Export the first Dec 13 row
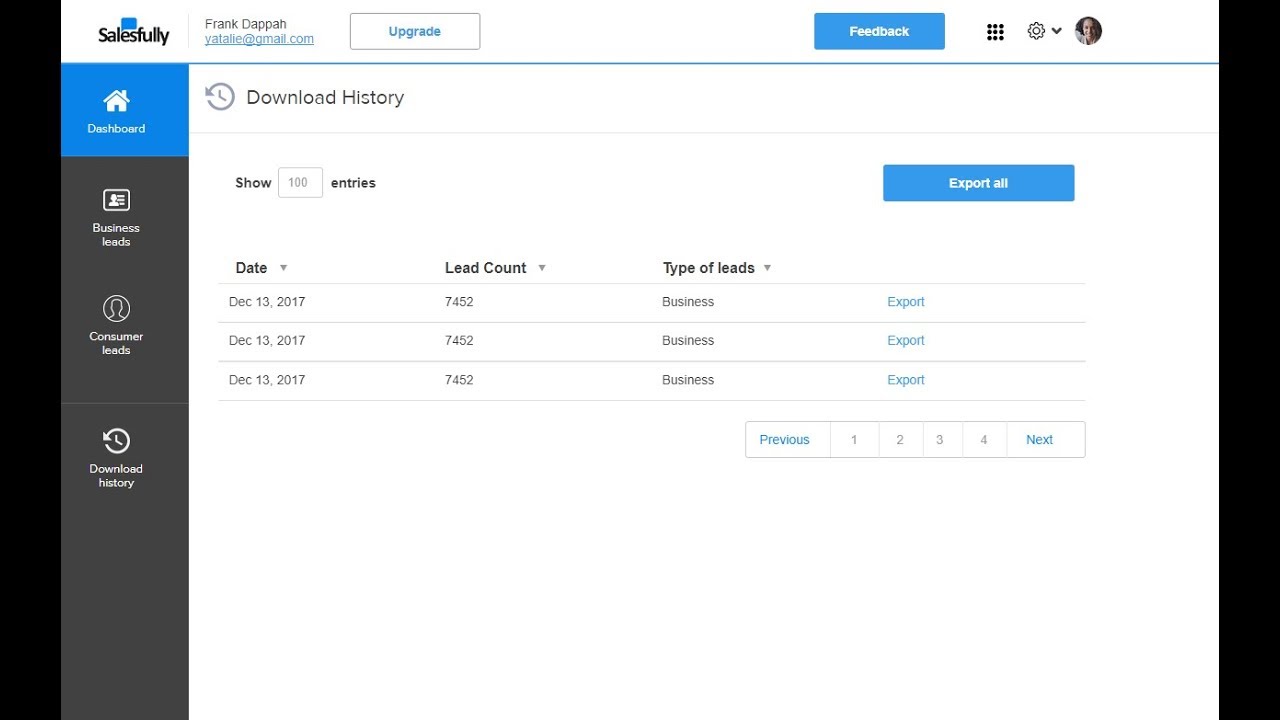This screenshot has height=720, width=1280. coord(906,302)
